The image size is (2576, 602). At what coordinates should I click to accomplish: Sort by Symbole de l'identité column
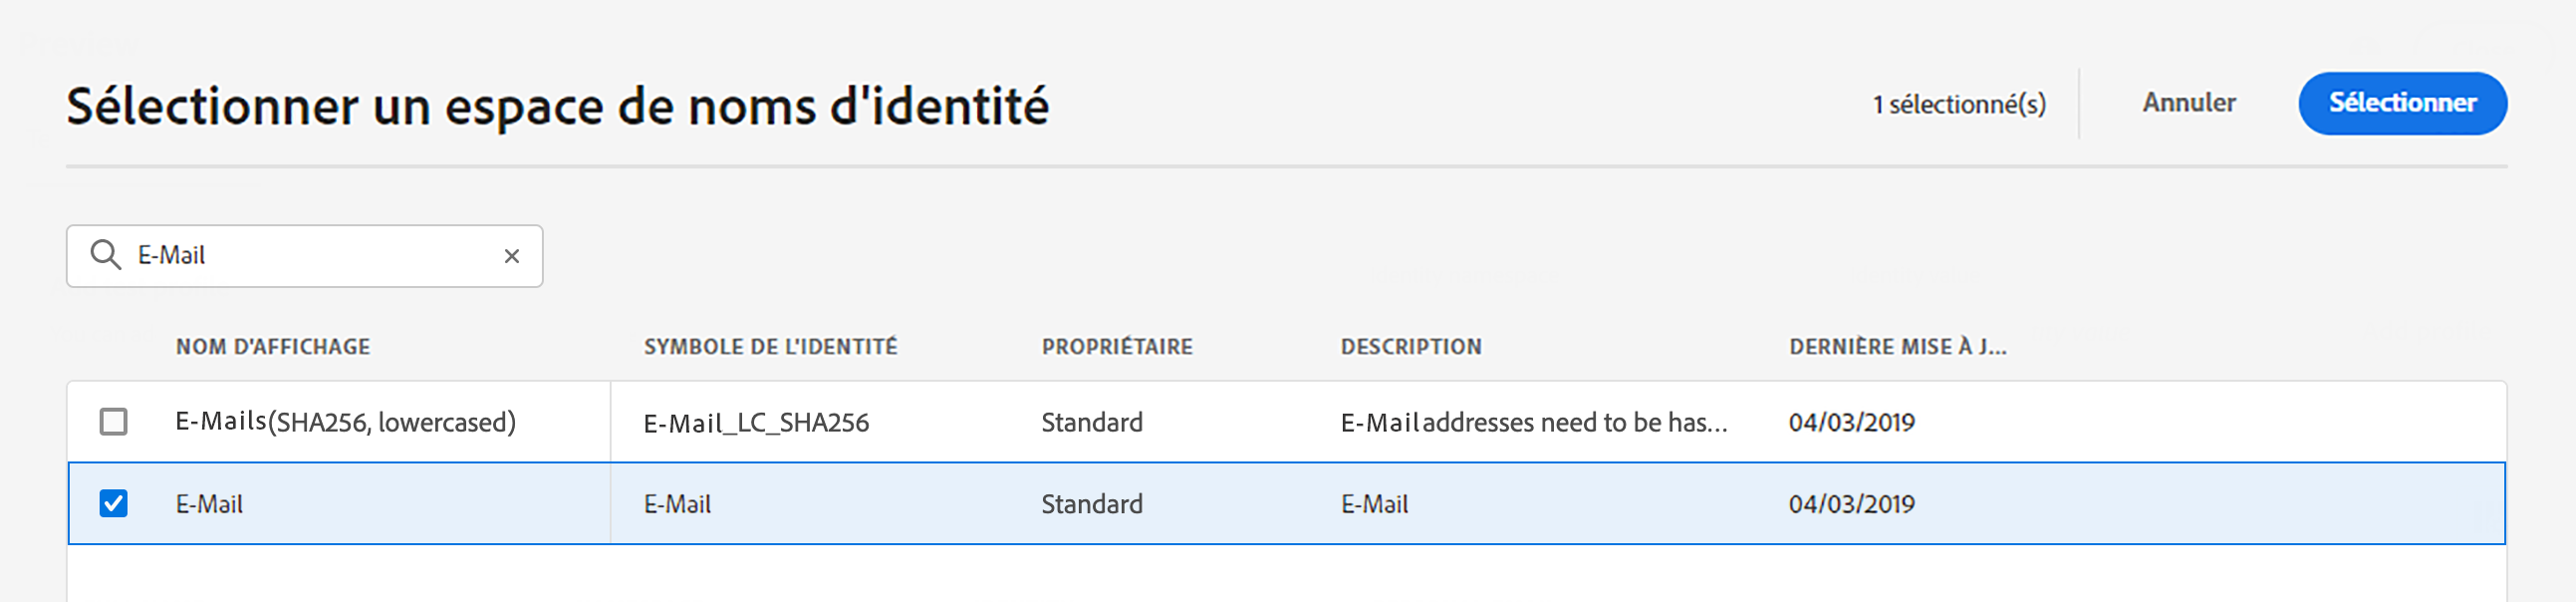(770, 347)
